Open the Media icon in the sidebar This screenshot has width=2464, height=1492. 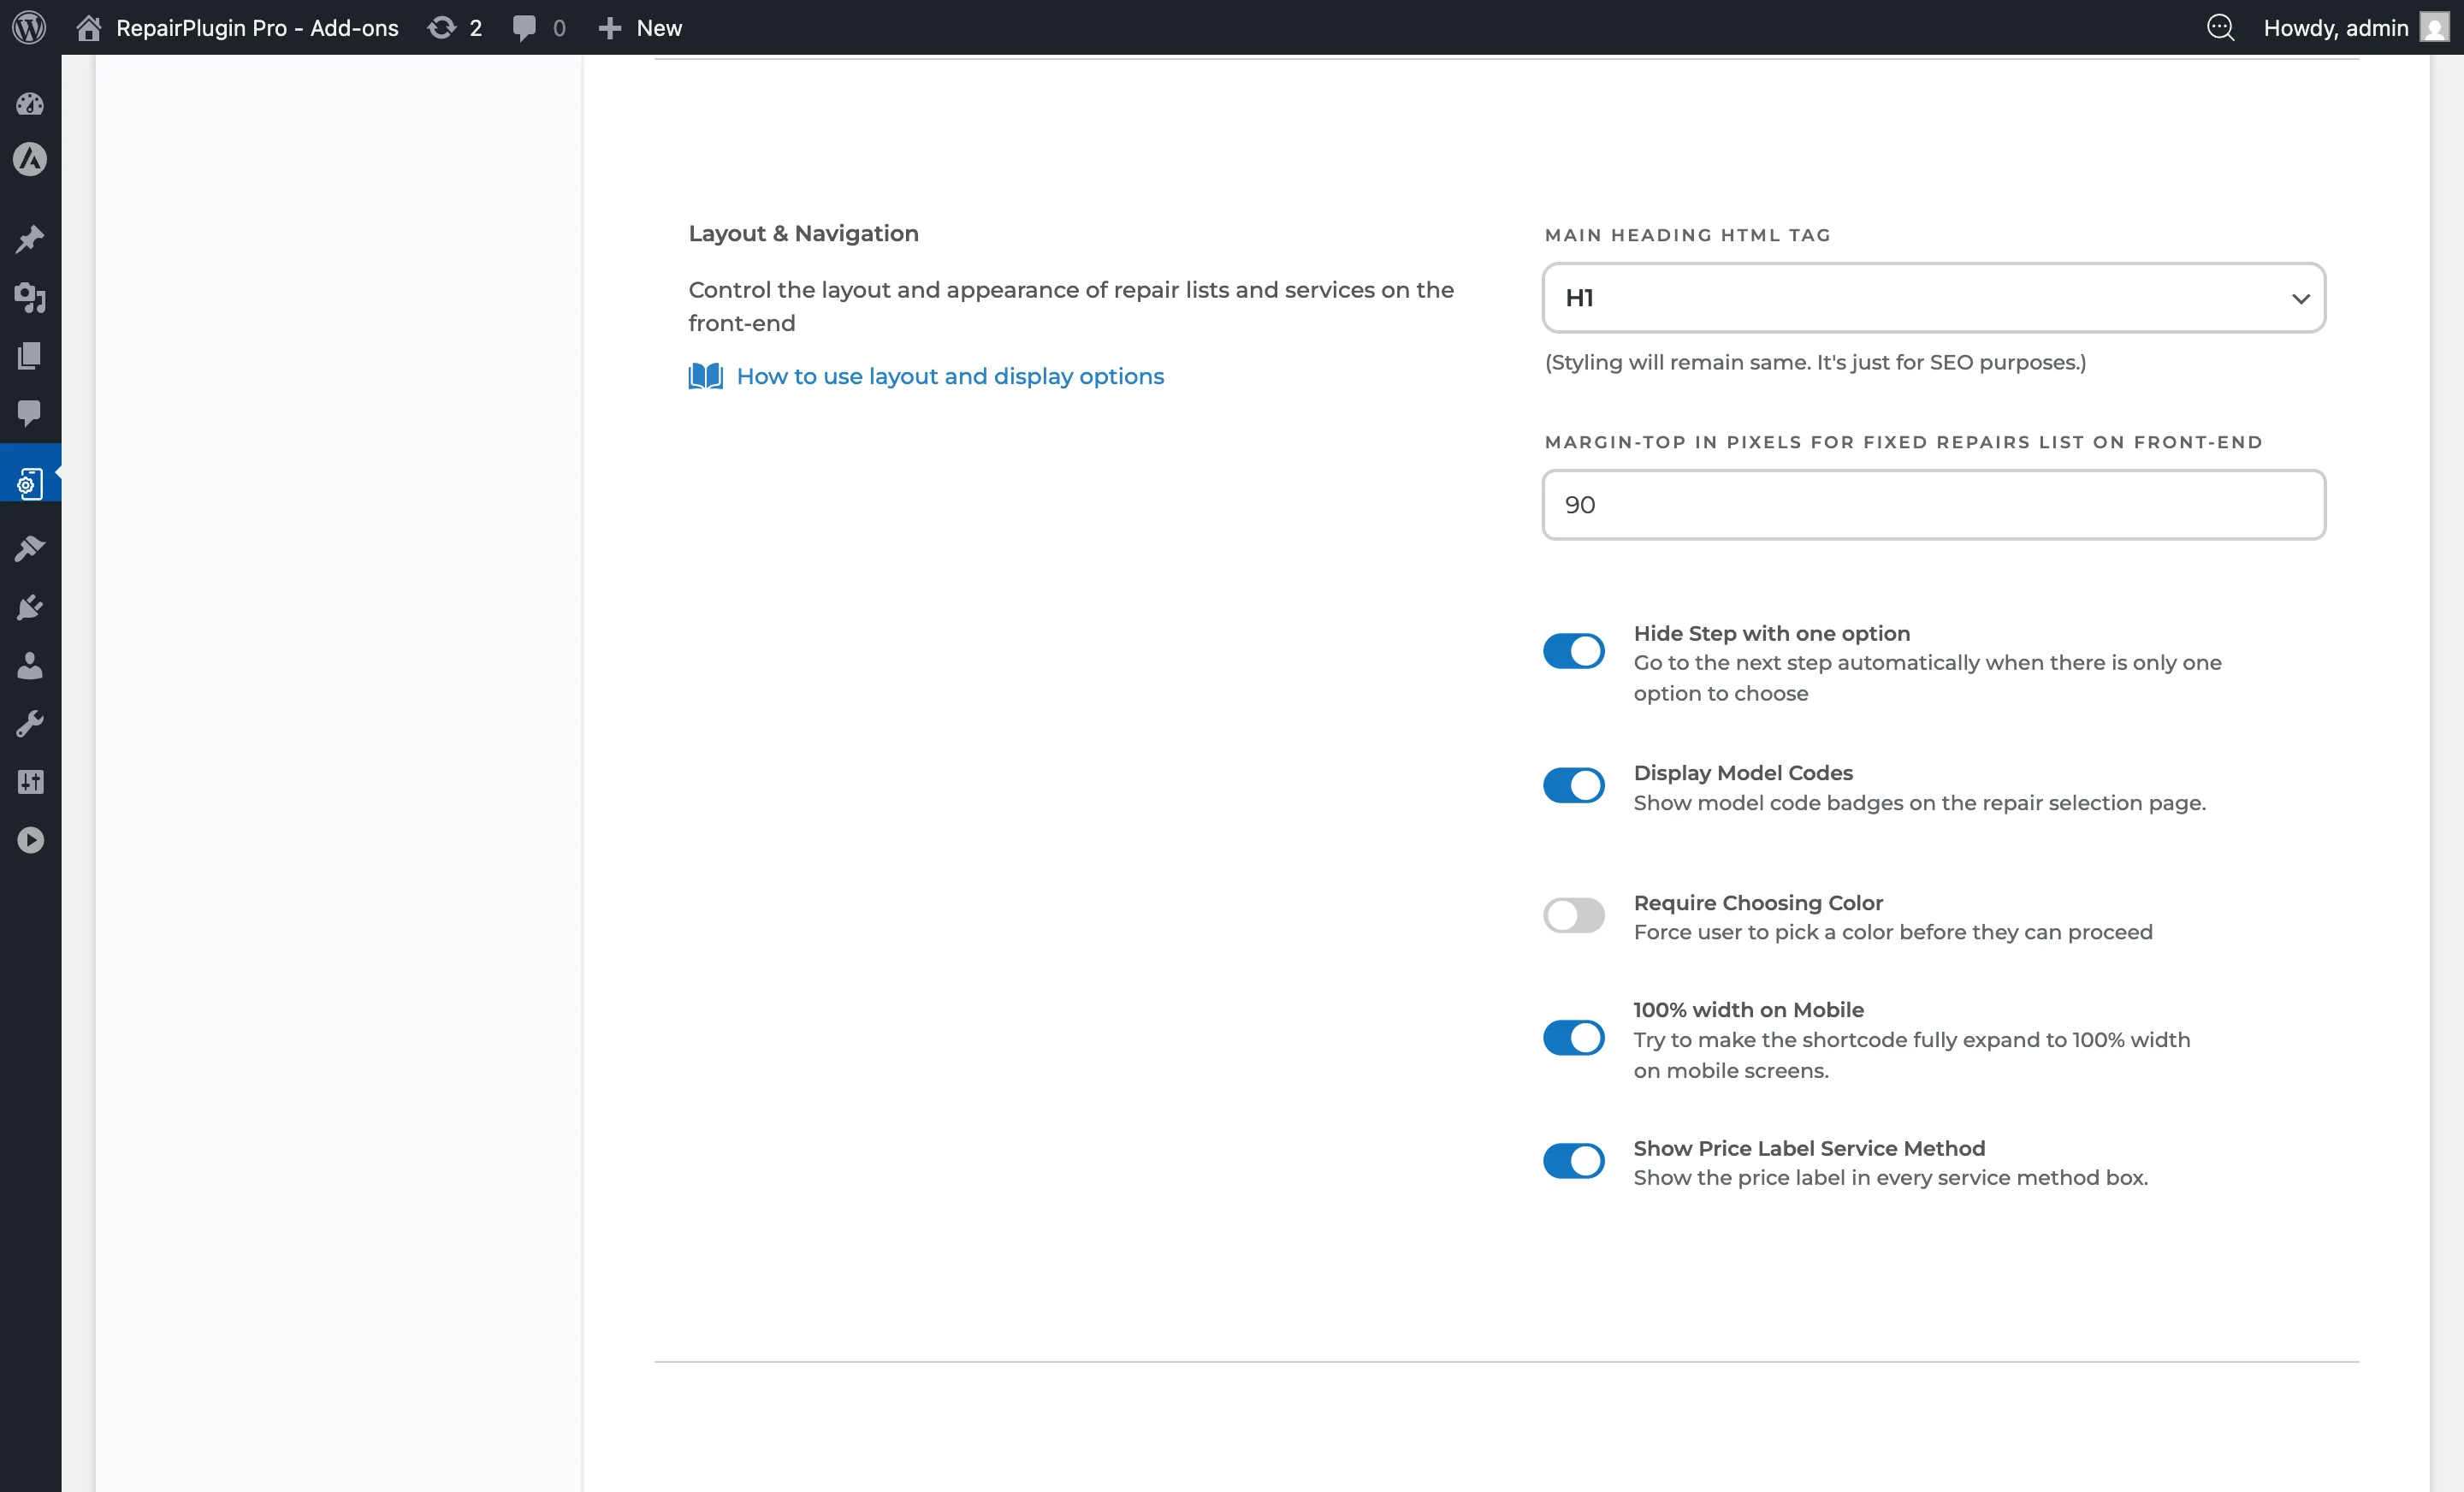30,297
